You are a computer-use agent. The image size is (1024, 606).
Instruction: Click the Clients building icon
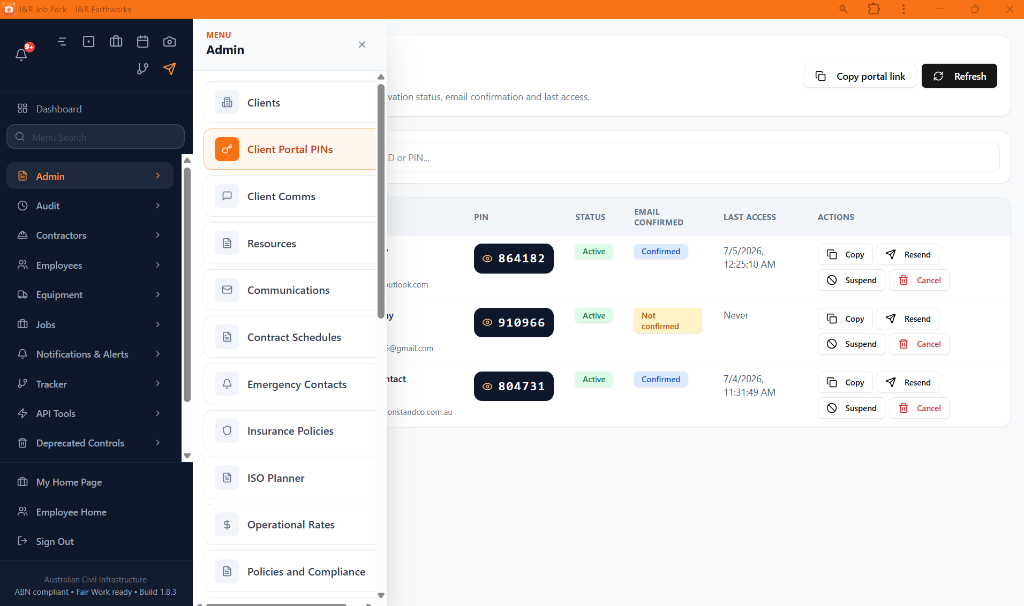coord(227,103)
